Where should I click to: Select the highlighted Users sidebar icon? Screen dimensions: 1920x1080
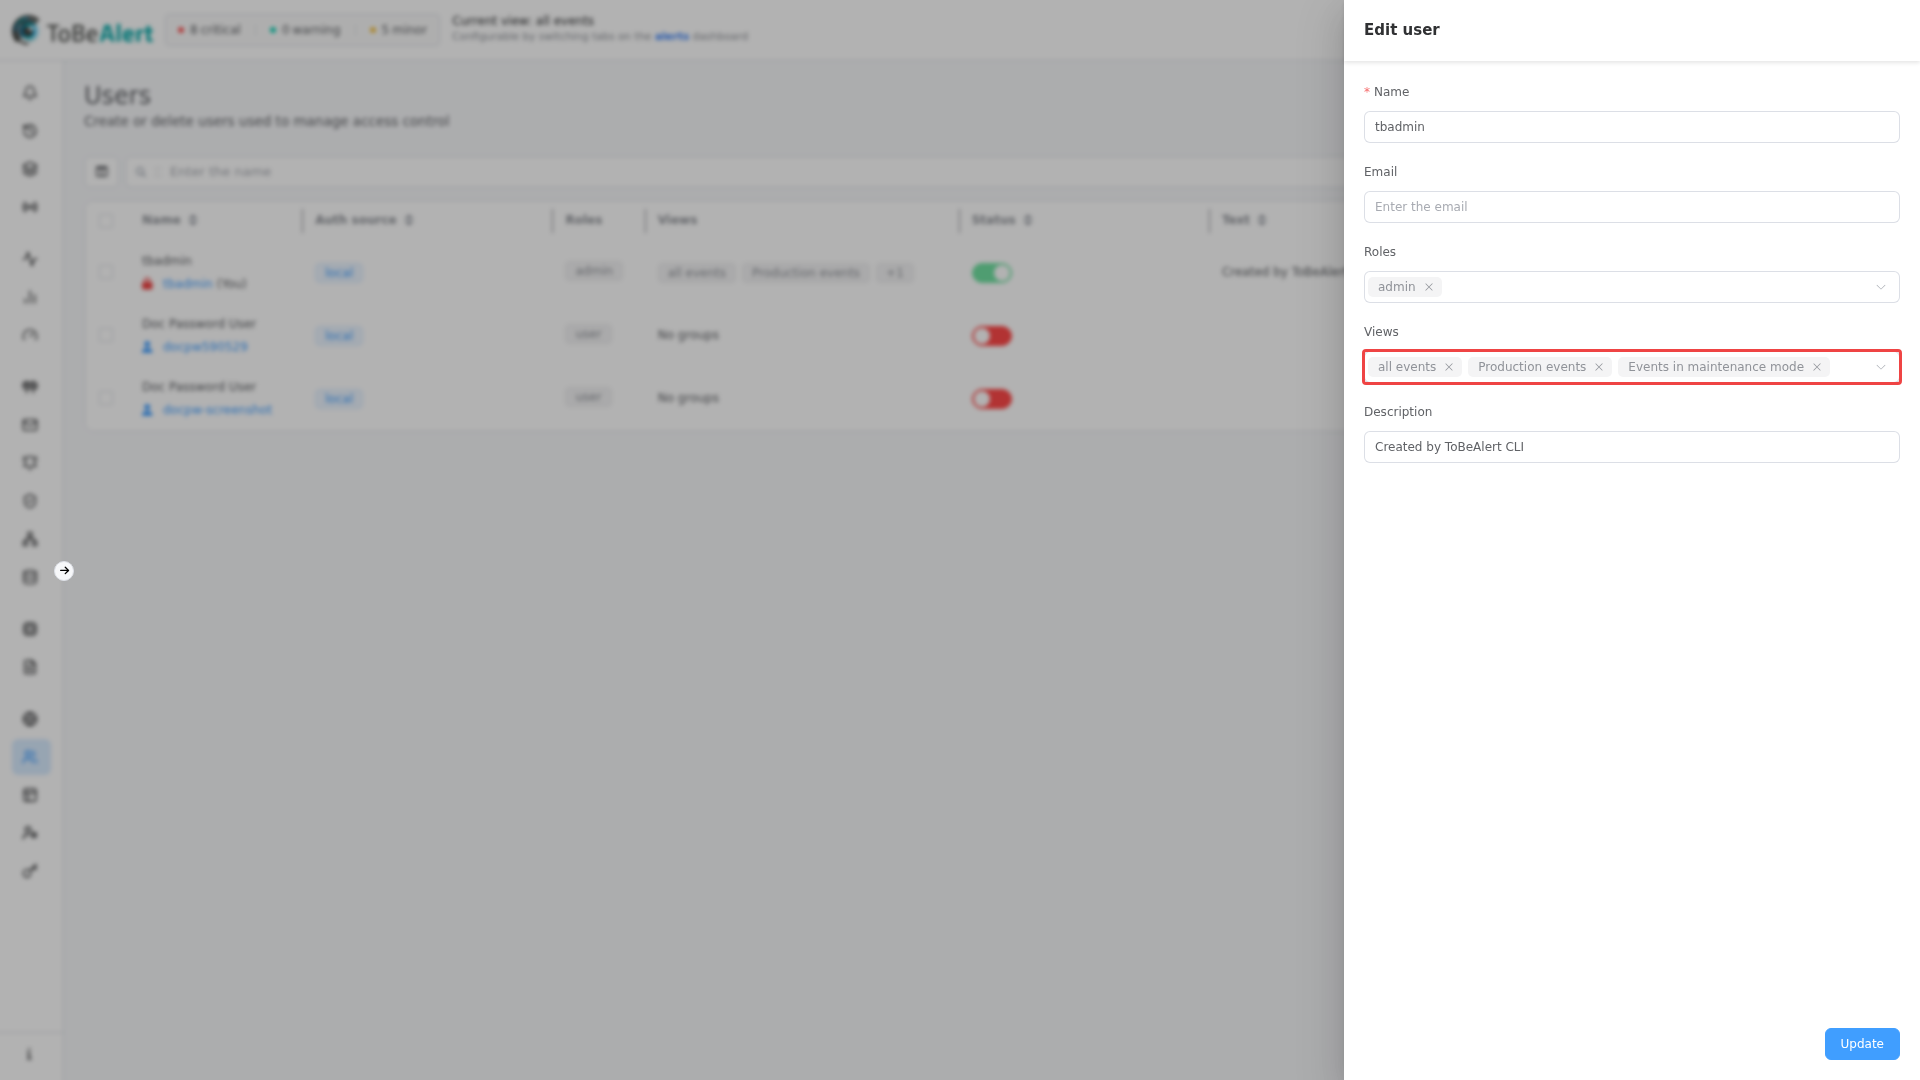coord(31,757)
